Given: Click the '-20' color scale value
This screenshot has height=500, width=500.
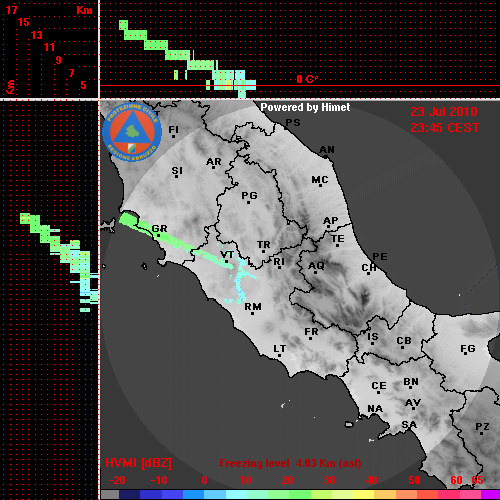Looking at the screenshot, I should pyautogui.click(x=117, y=480).
